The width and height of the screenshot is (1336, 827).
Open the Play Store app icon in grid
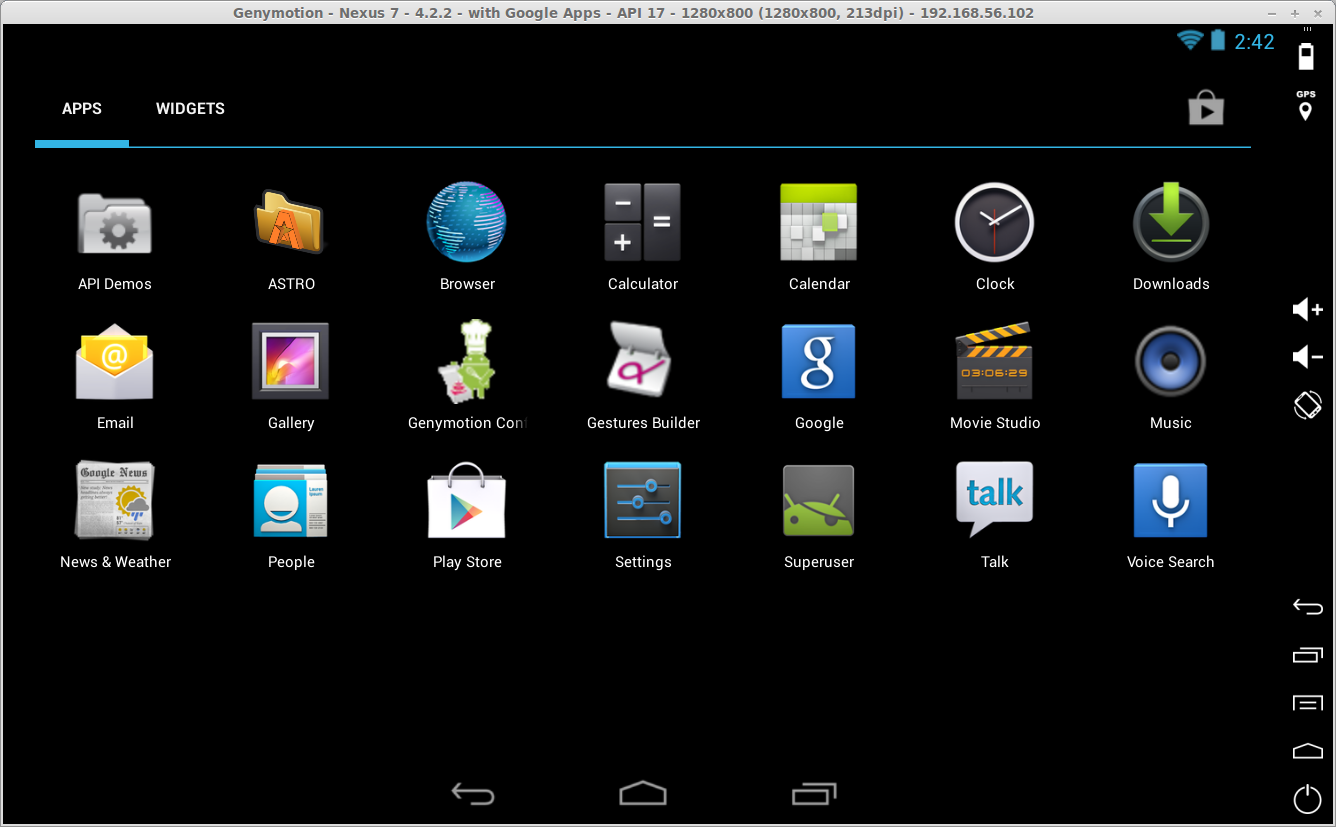coord(467,500)
